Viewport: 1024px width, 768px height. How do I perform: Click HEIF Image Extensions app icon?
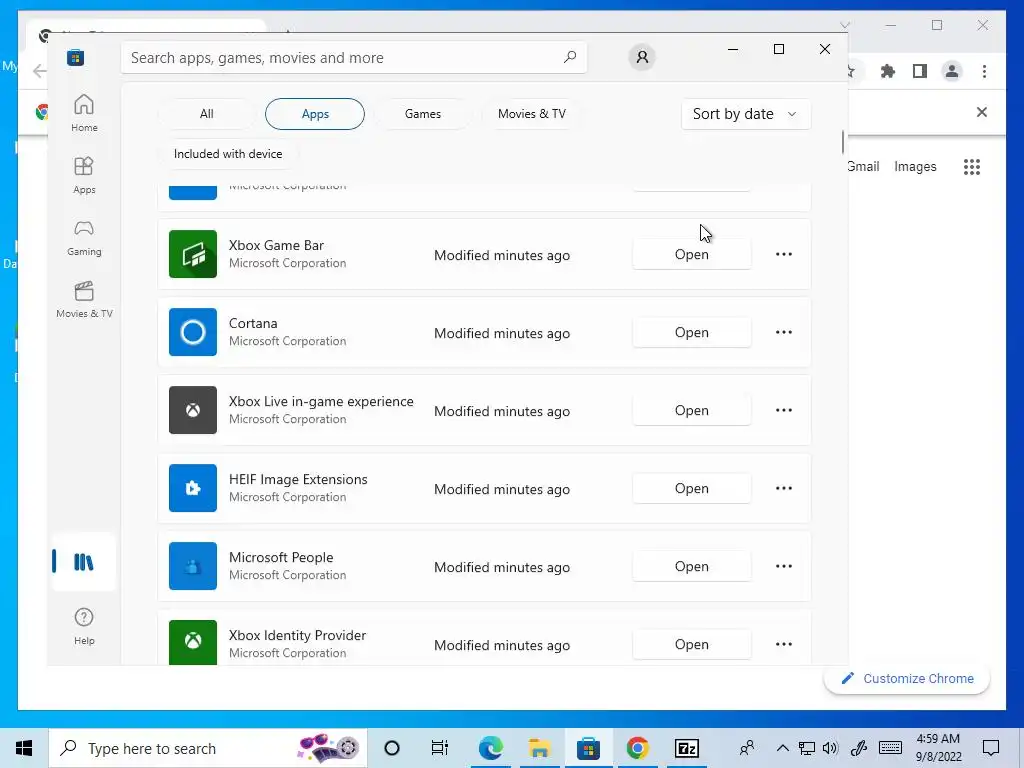coord(193,488)
